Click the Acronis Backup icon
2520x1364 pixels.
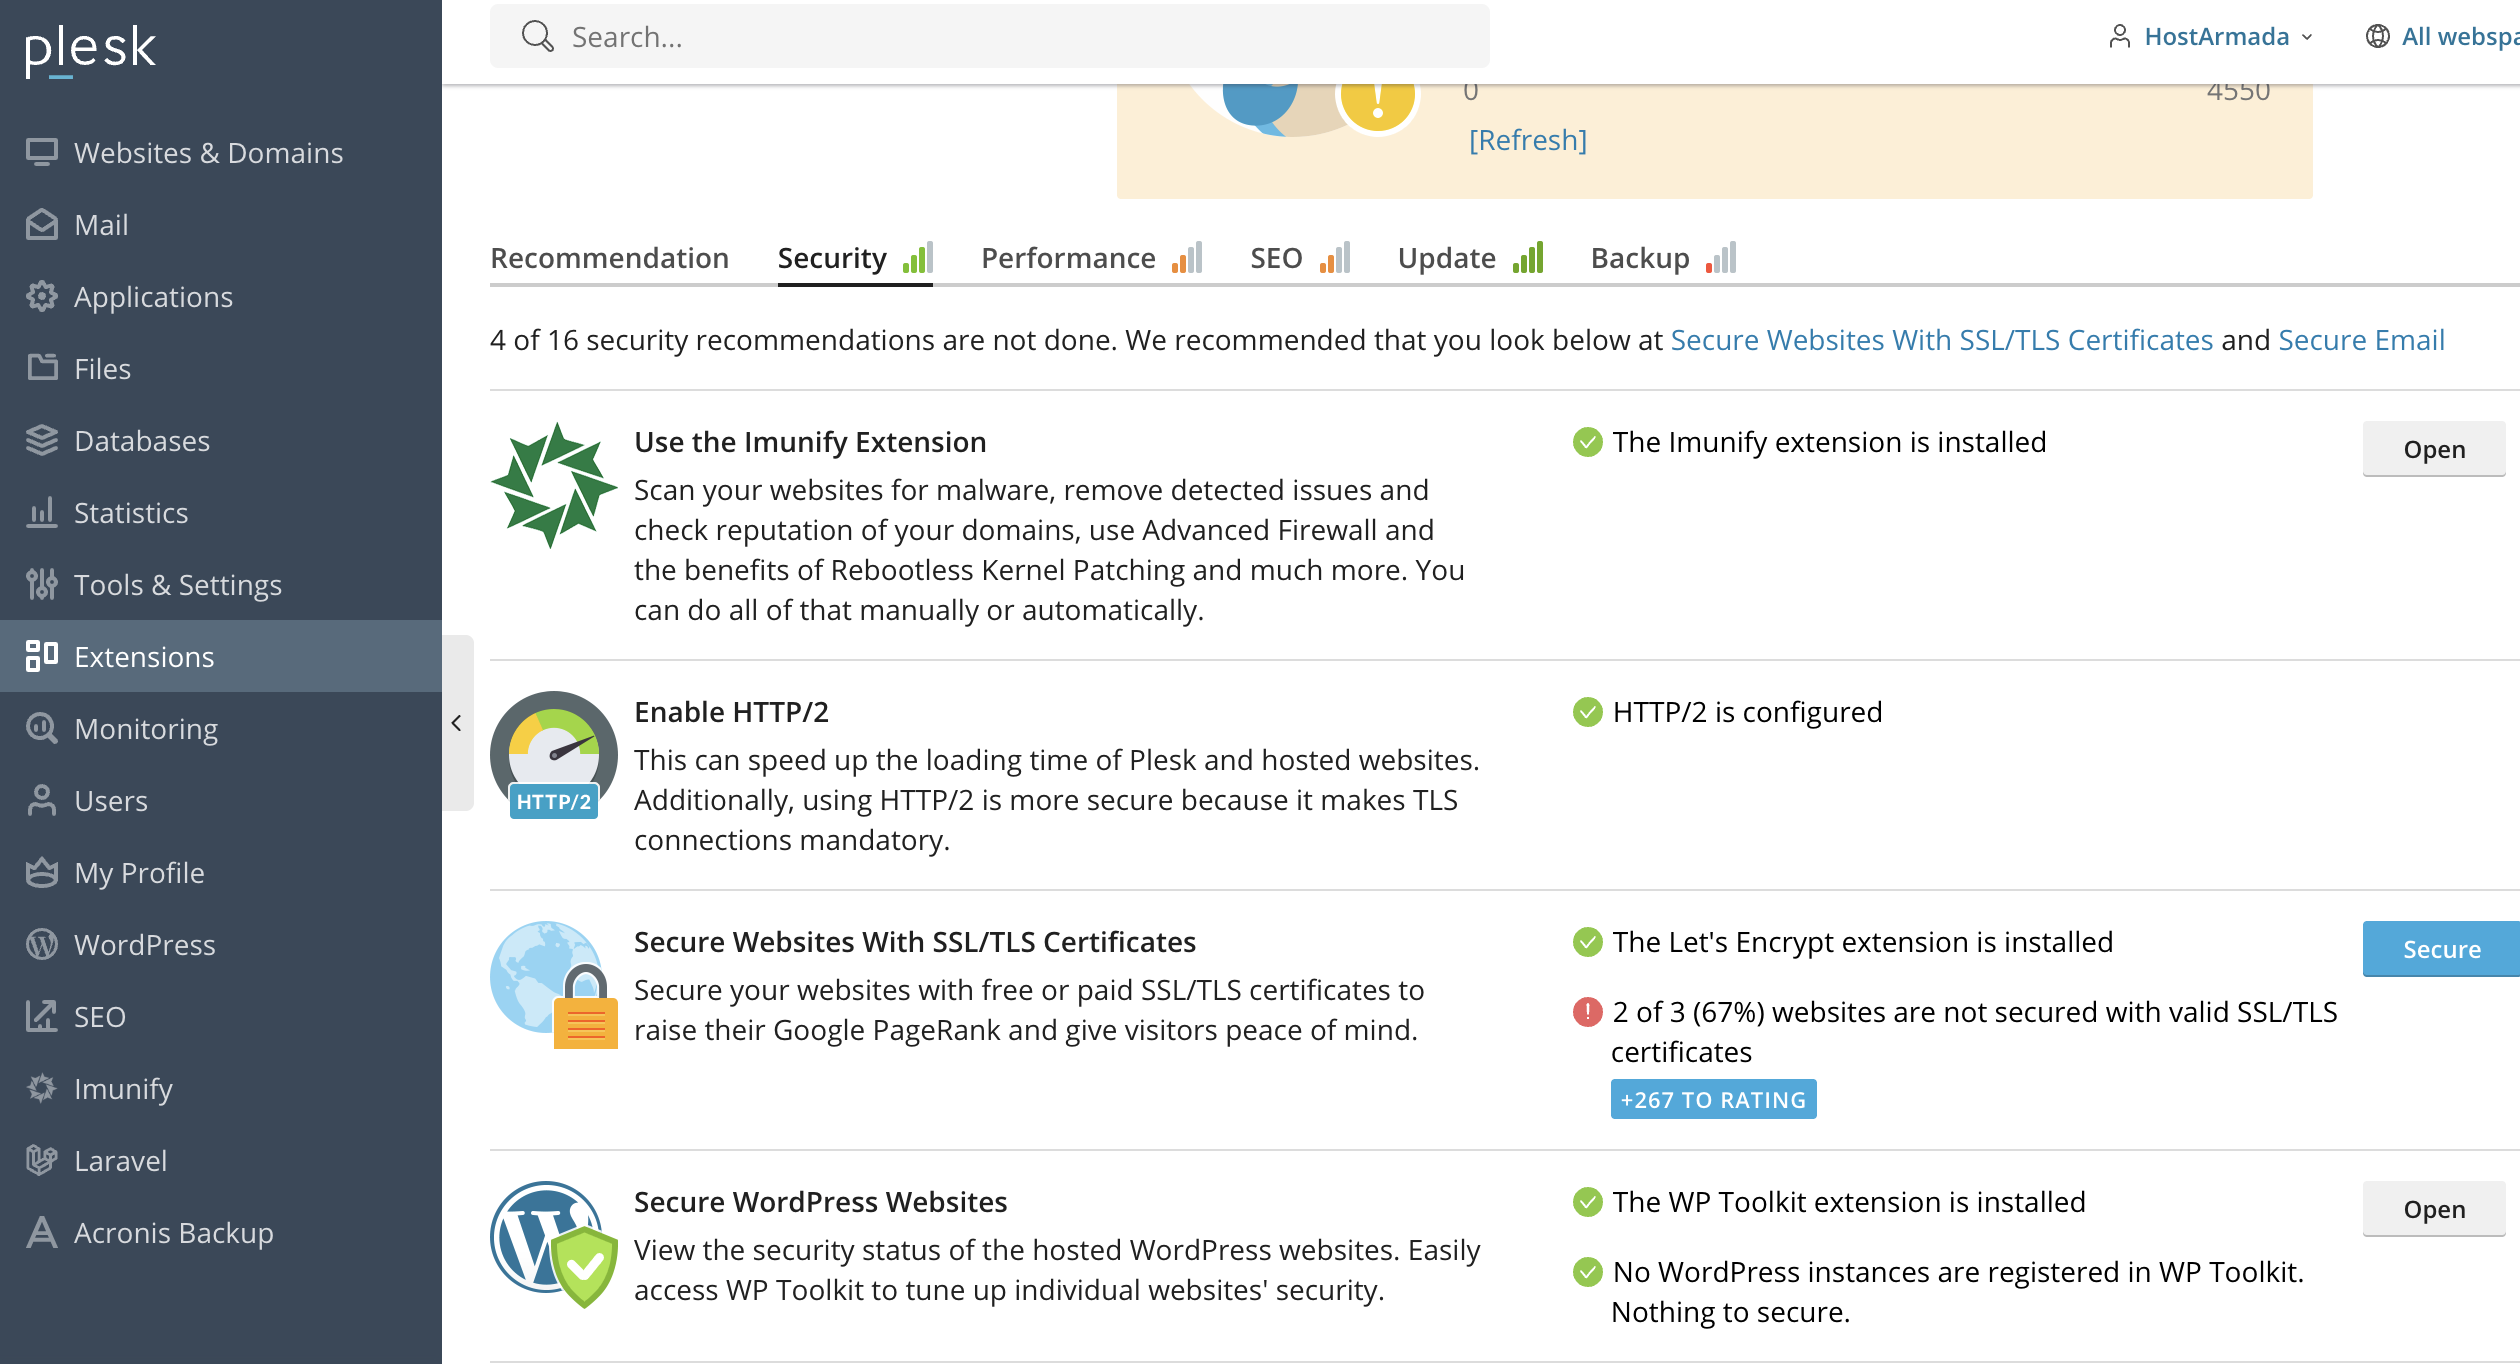(42, 1232)
